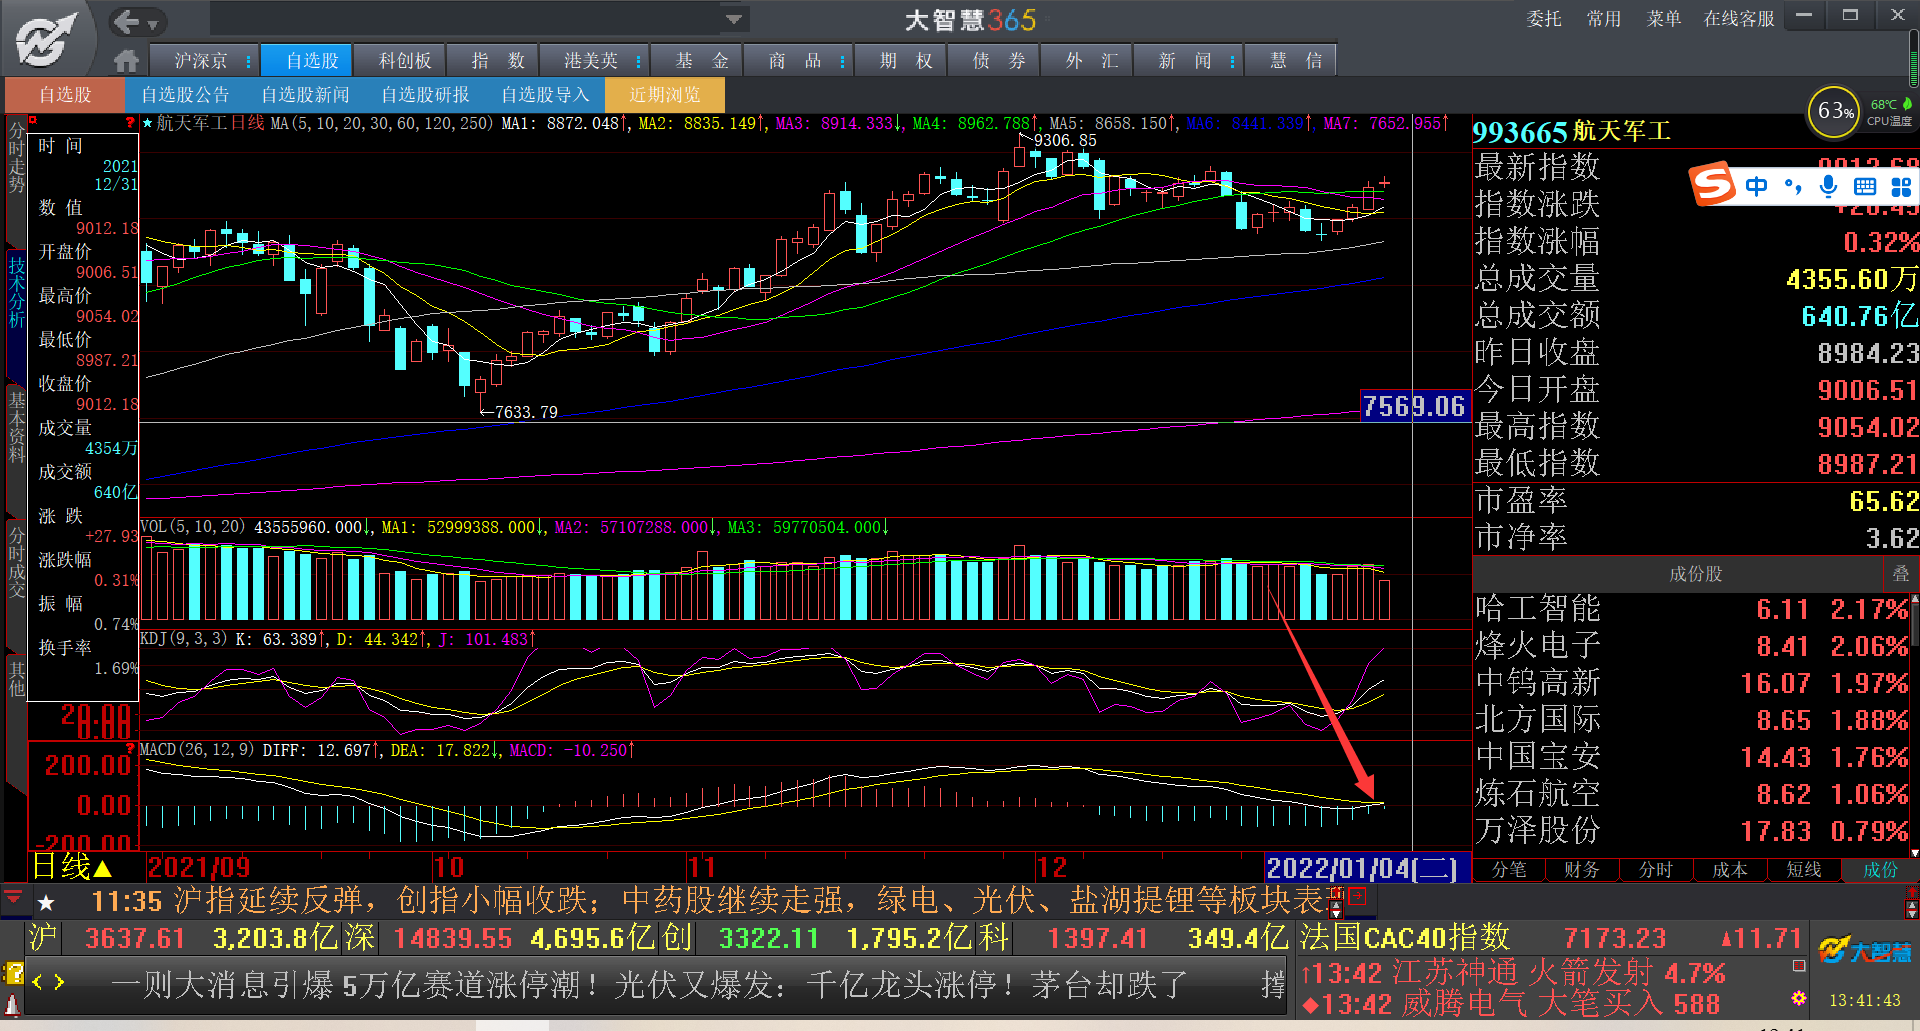
Task: Click the 法国CAC40指数 ticker entry
Action: click(x=1404, y=937)
